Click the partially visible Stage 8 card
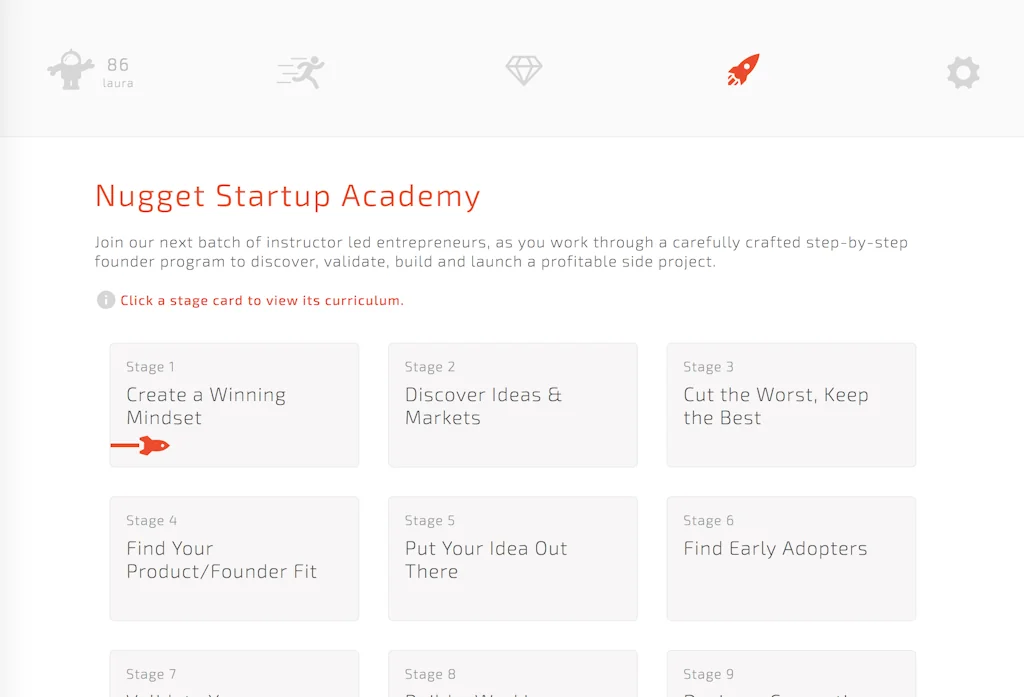This screenshot has height=697, width=1024. coord(512,675)
